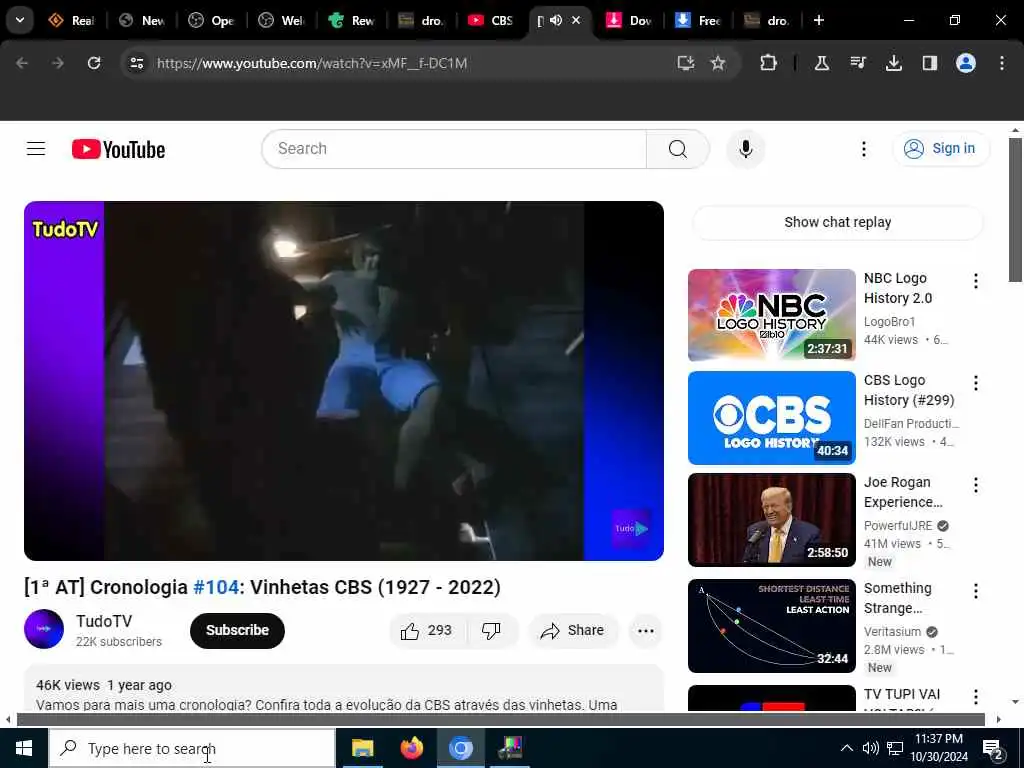The width and height of the screenshot is (1024, 768).
Task: Open the browser extensions puzzle icon
Action: [x=769, y=63]
